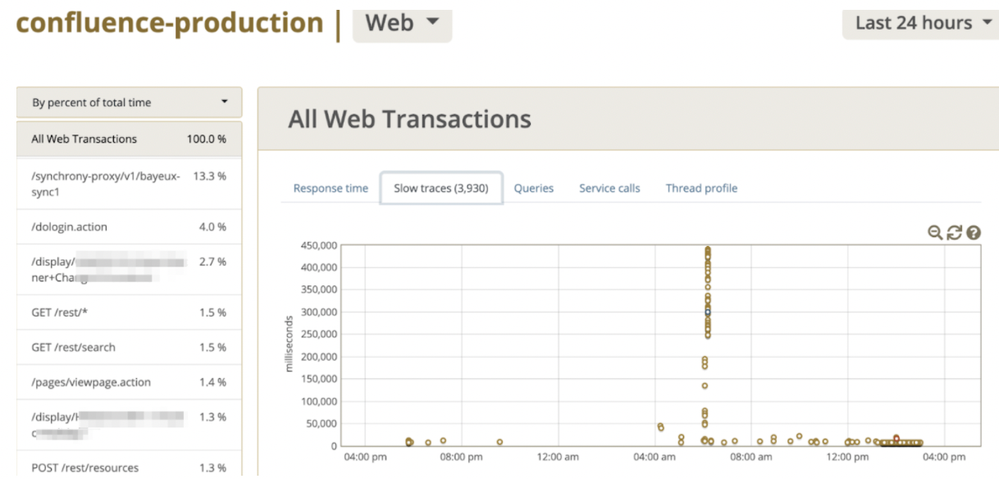
Task: Select the blurred /display/ 1.3 % transaction
Action: tap(129, 425)
